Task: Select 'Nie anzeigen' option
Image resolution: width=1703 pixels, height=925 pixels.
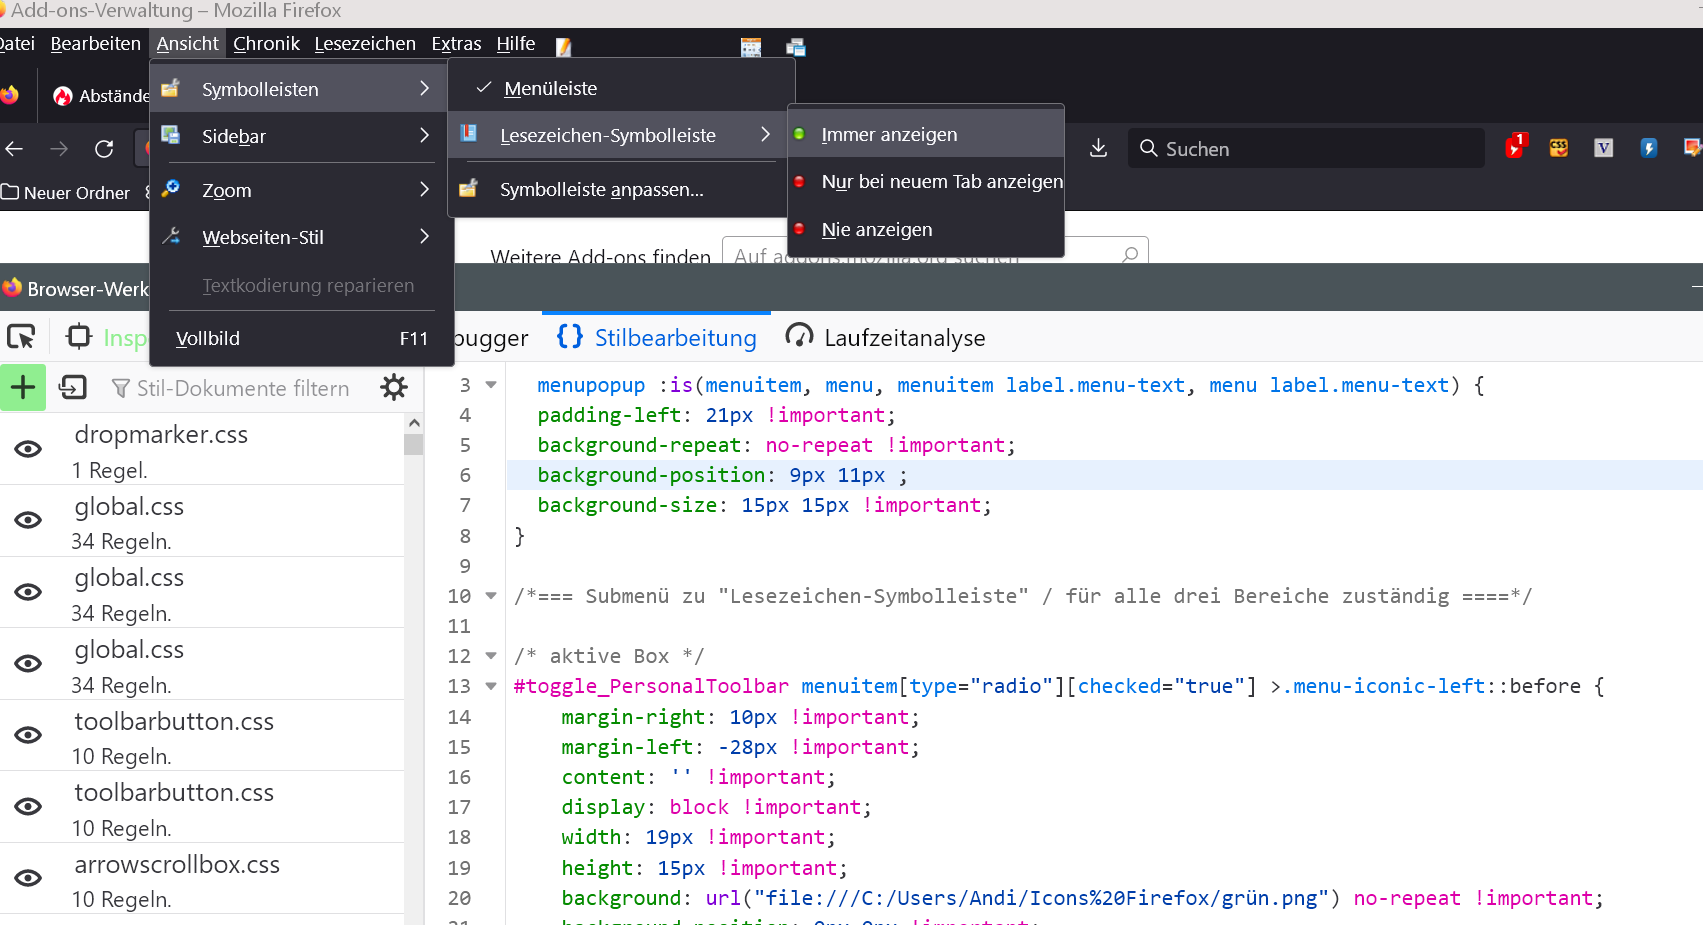Action: point(876,229)
